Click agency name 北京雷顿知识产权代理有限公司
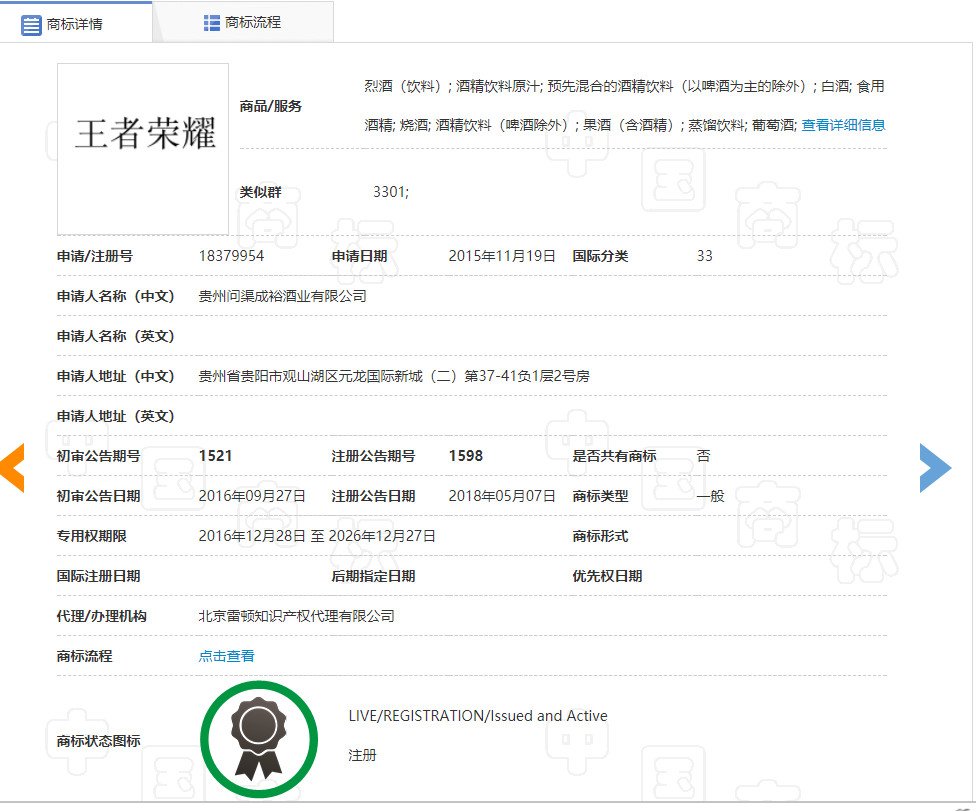The height and width of the screenshot is (811, 976). (296, 616)
